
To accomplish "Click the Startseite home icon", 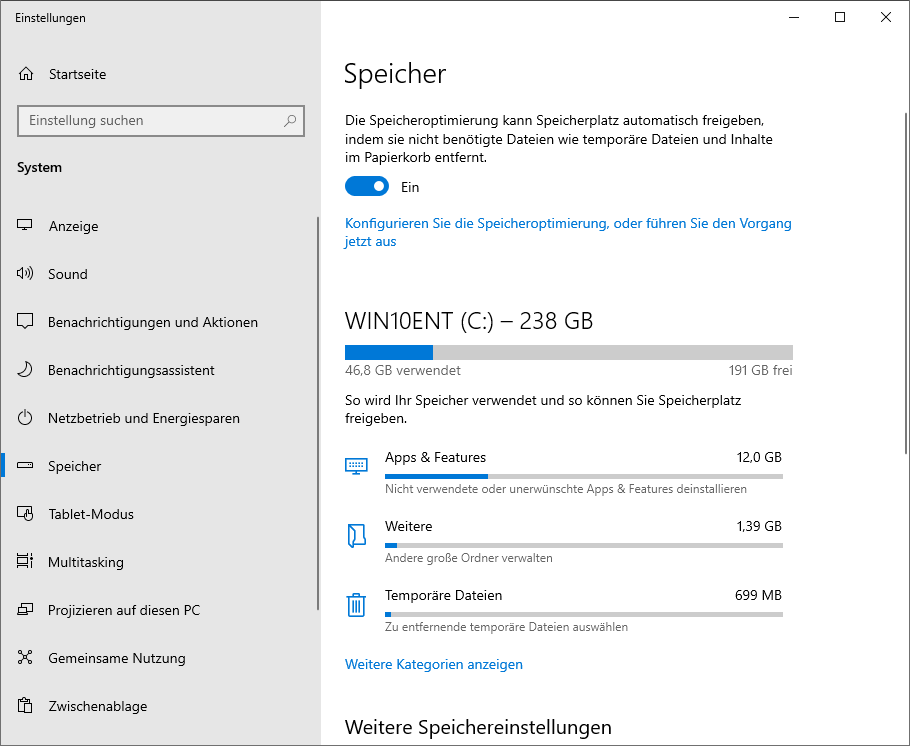I will [x=26, y=74].
